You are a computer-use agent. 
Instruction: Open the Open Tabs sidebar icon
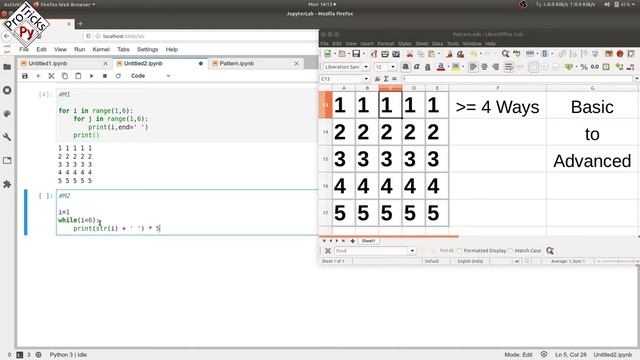pos(7,160)
